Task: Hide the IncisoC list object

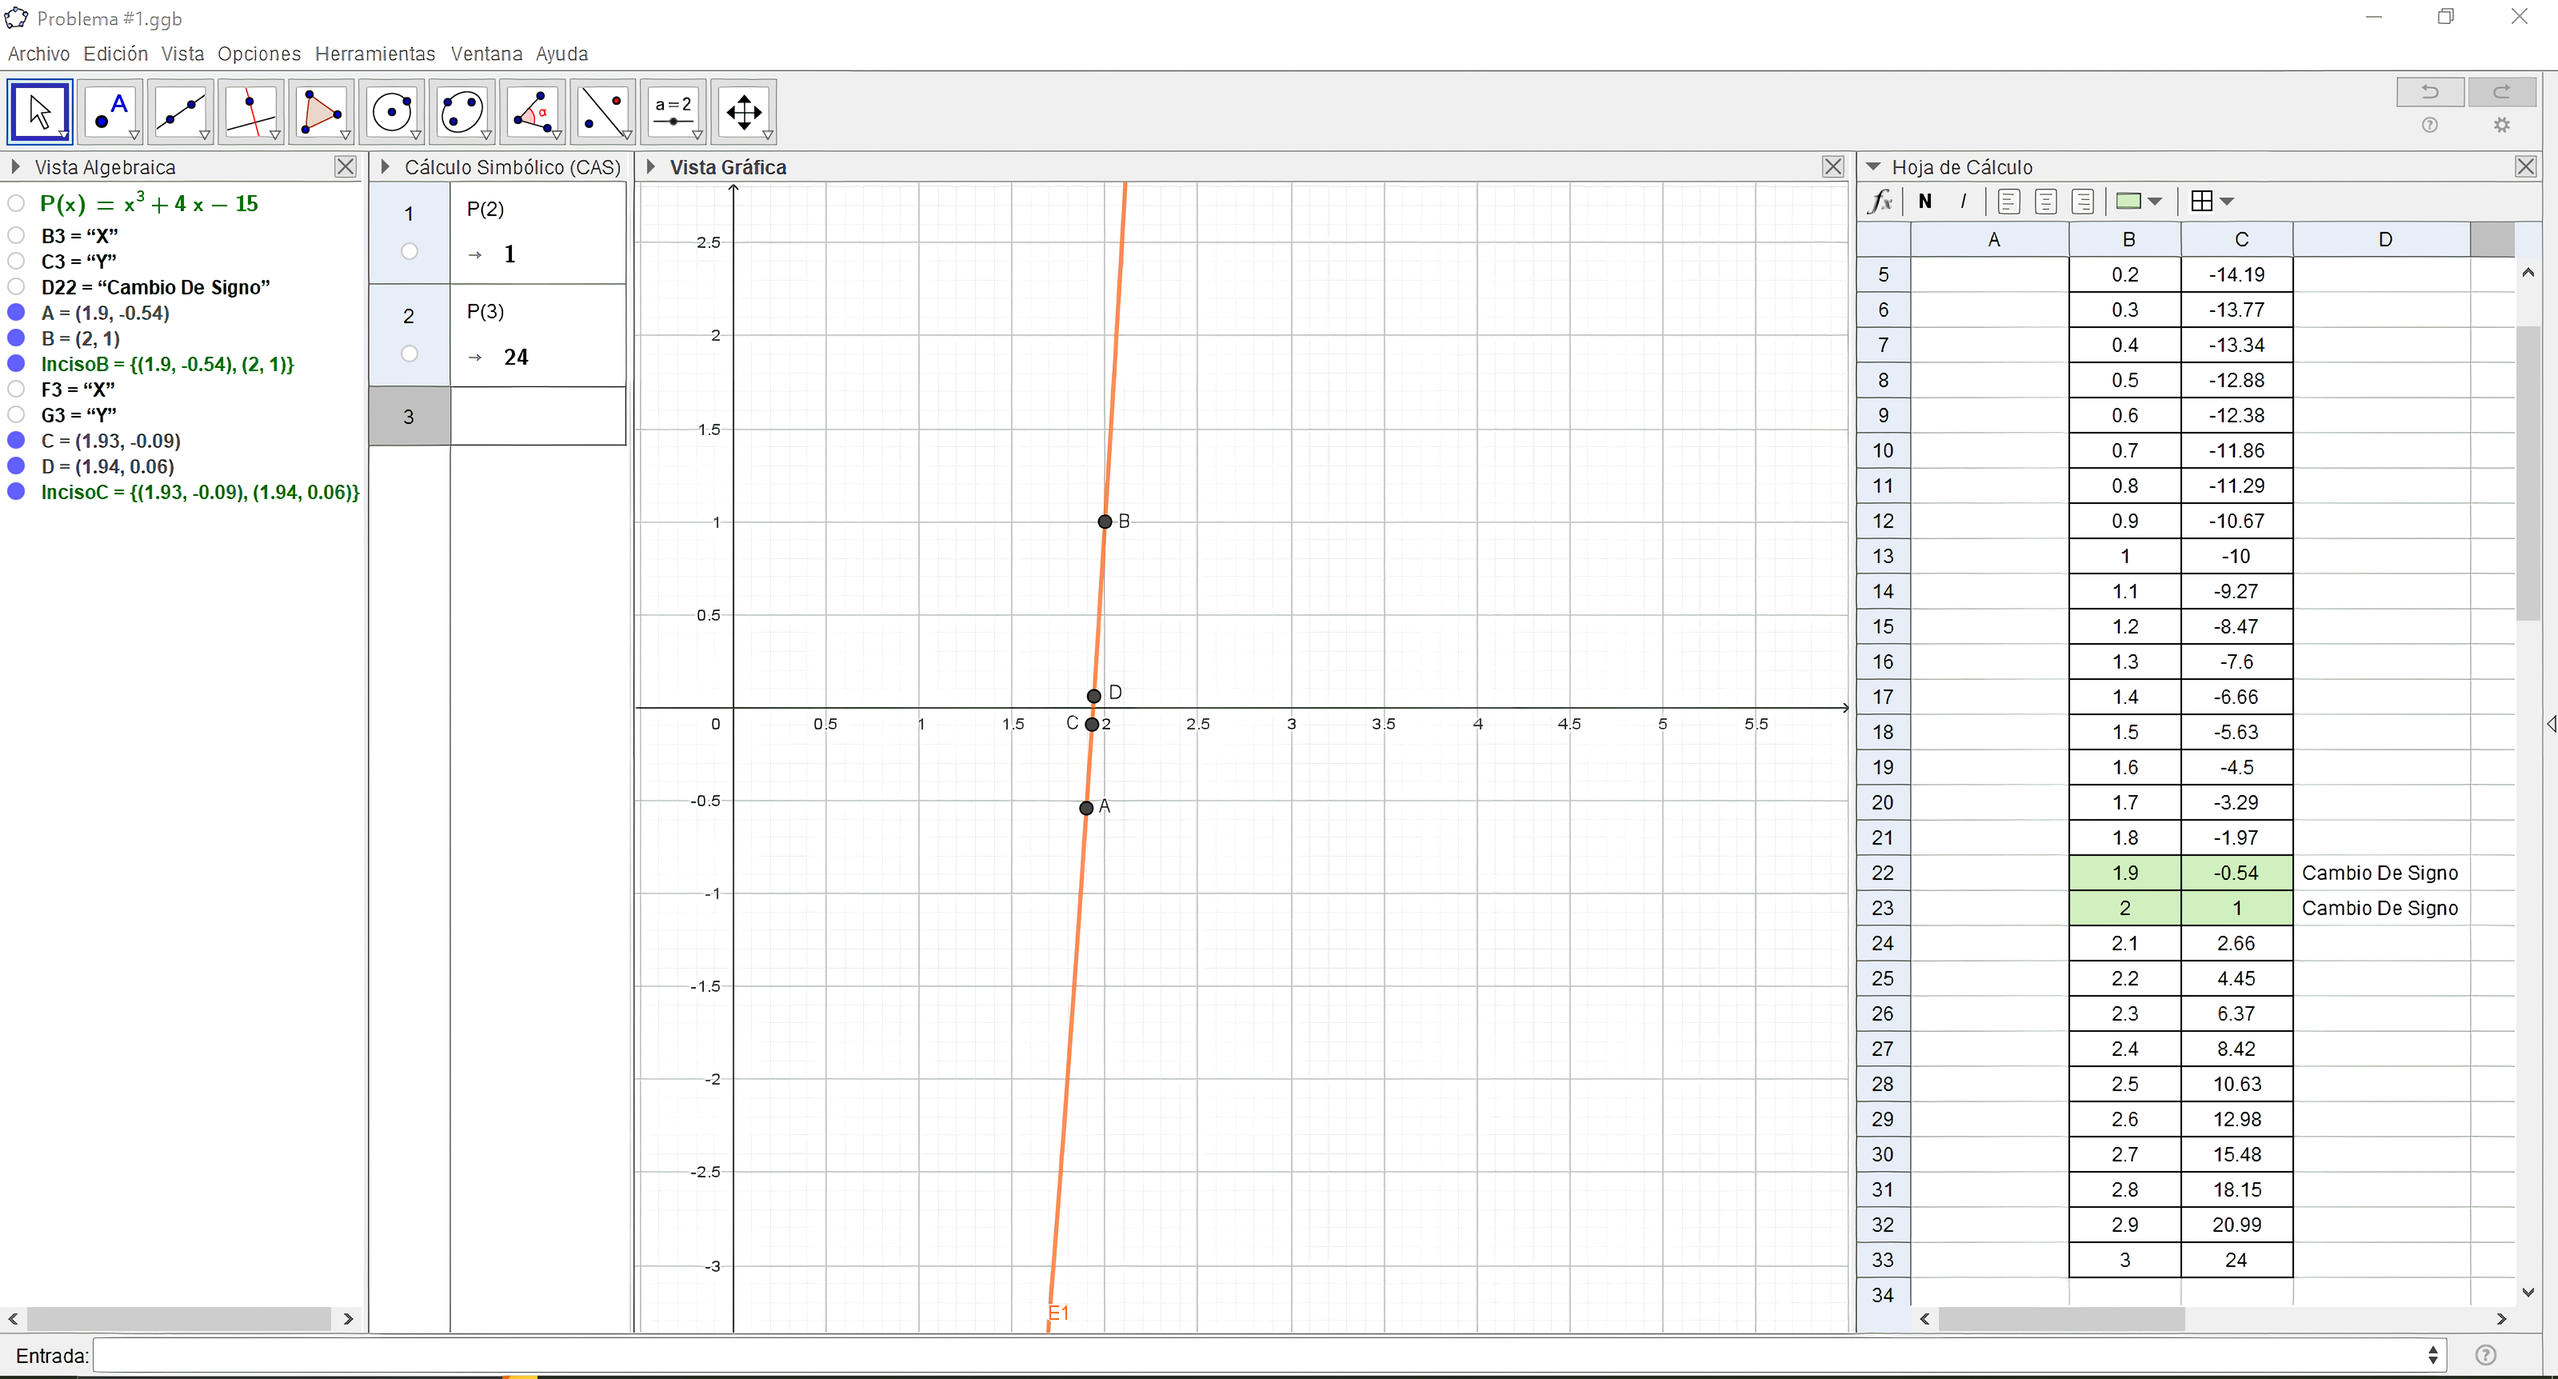Action: click(16, 492)
